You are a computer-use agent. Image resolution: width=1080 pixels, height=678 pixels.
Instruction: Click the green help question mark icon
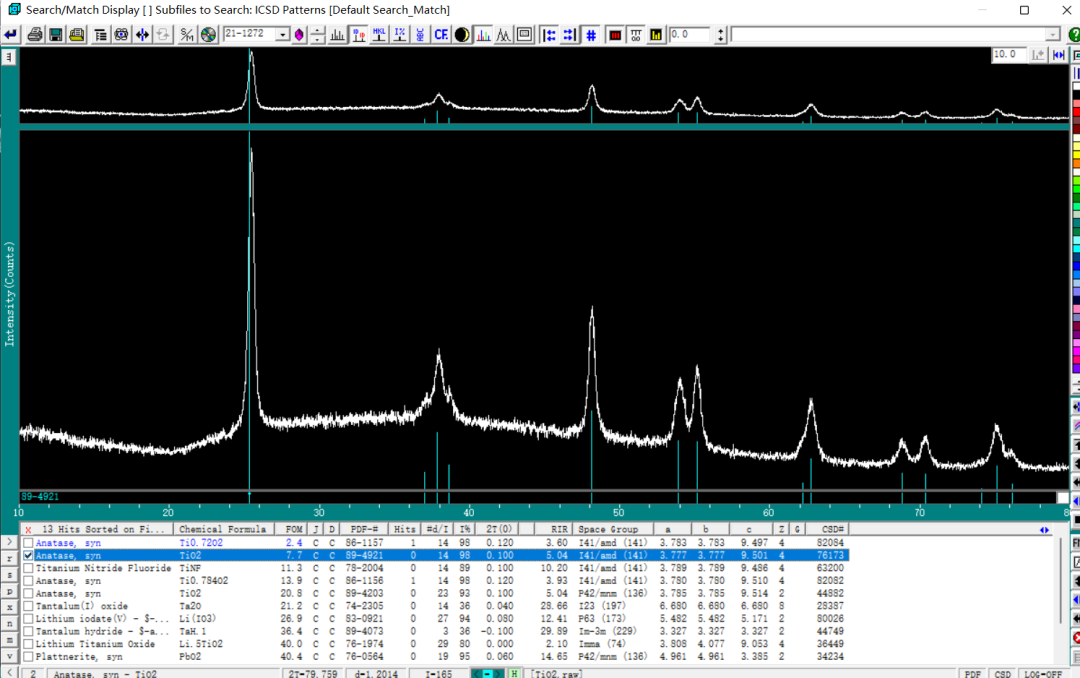pos(1073,35)
